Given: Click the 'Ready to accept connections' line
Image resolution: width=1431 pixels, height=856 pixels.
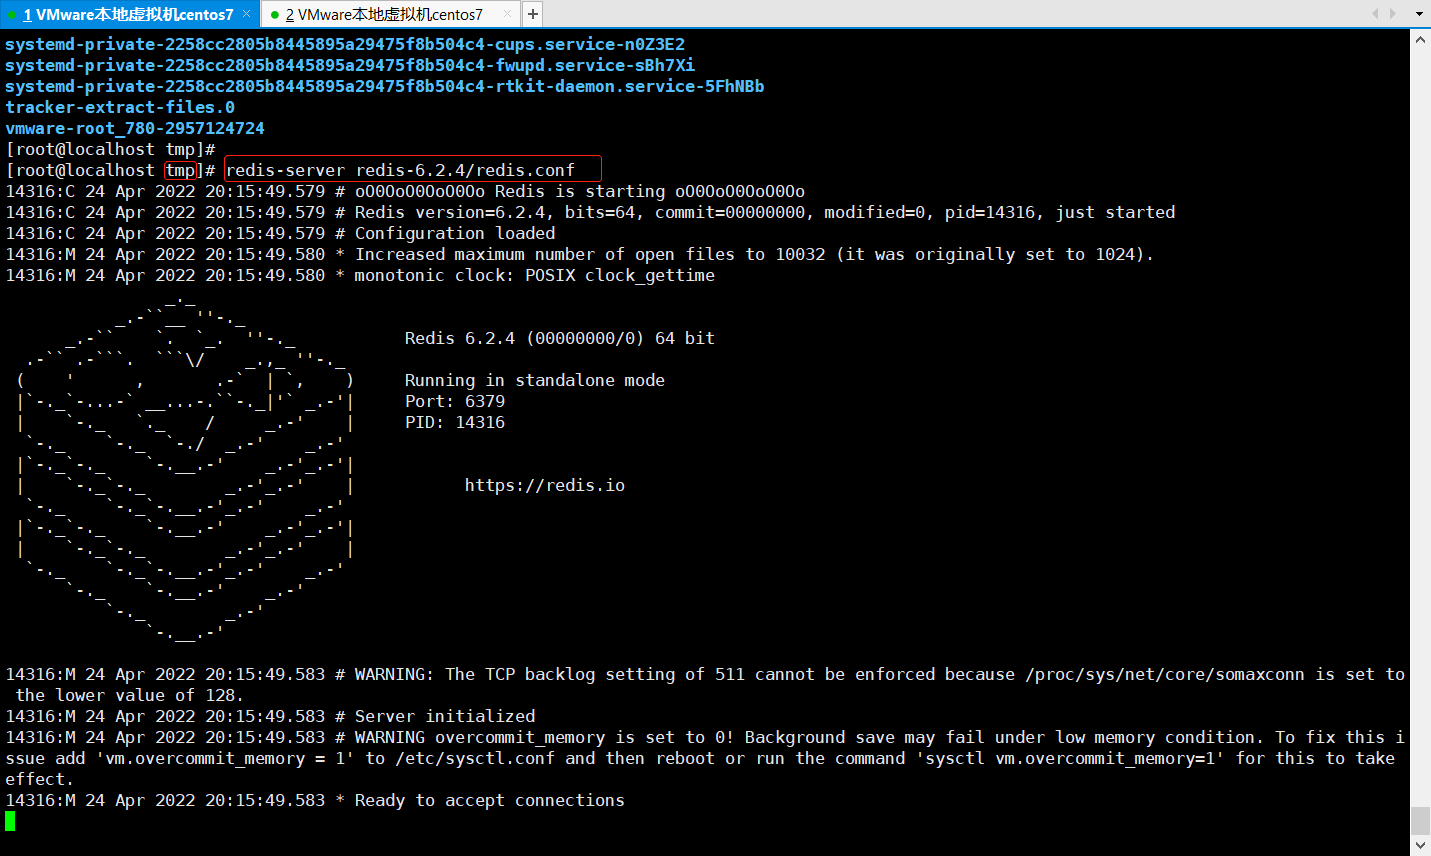Looking at the screenshot, I should (x=315, y=800).
